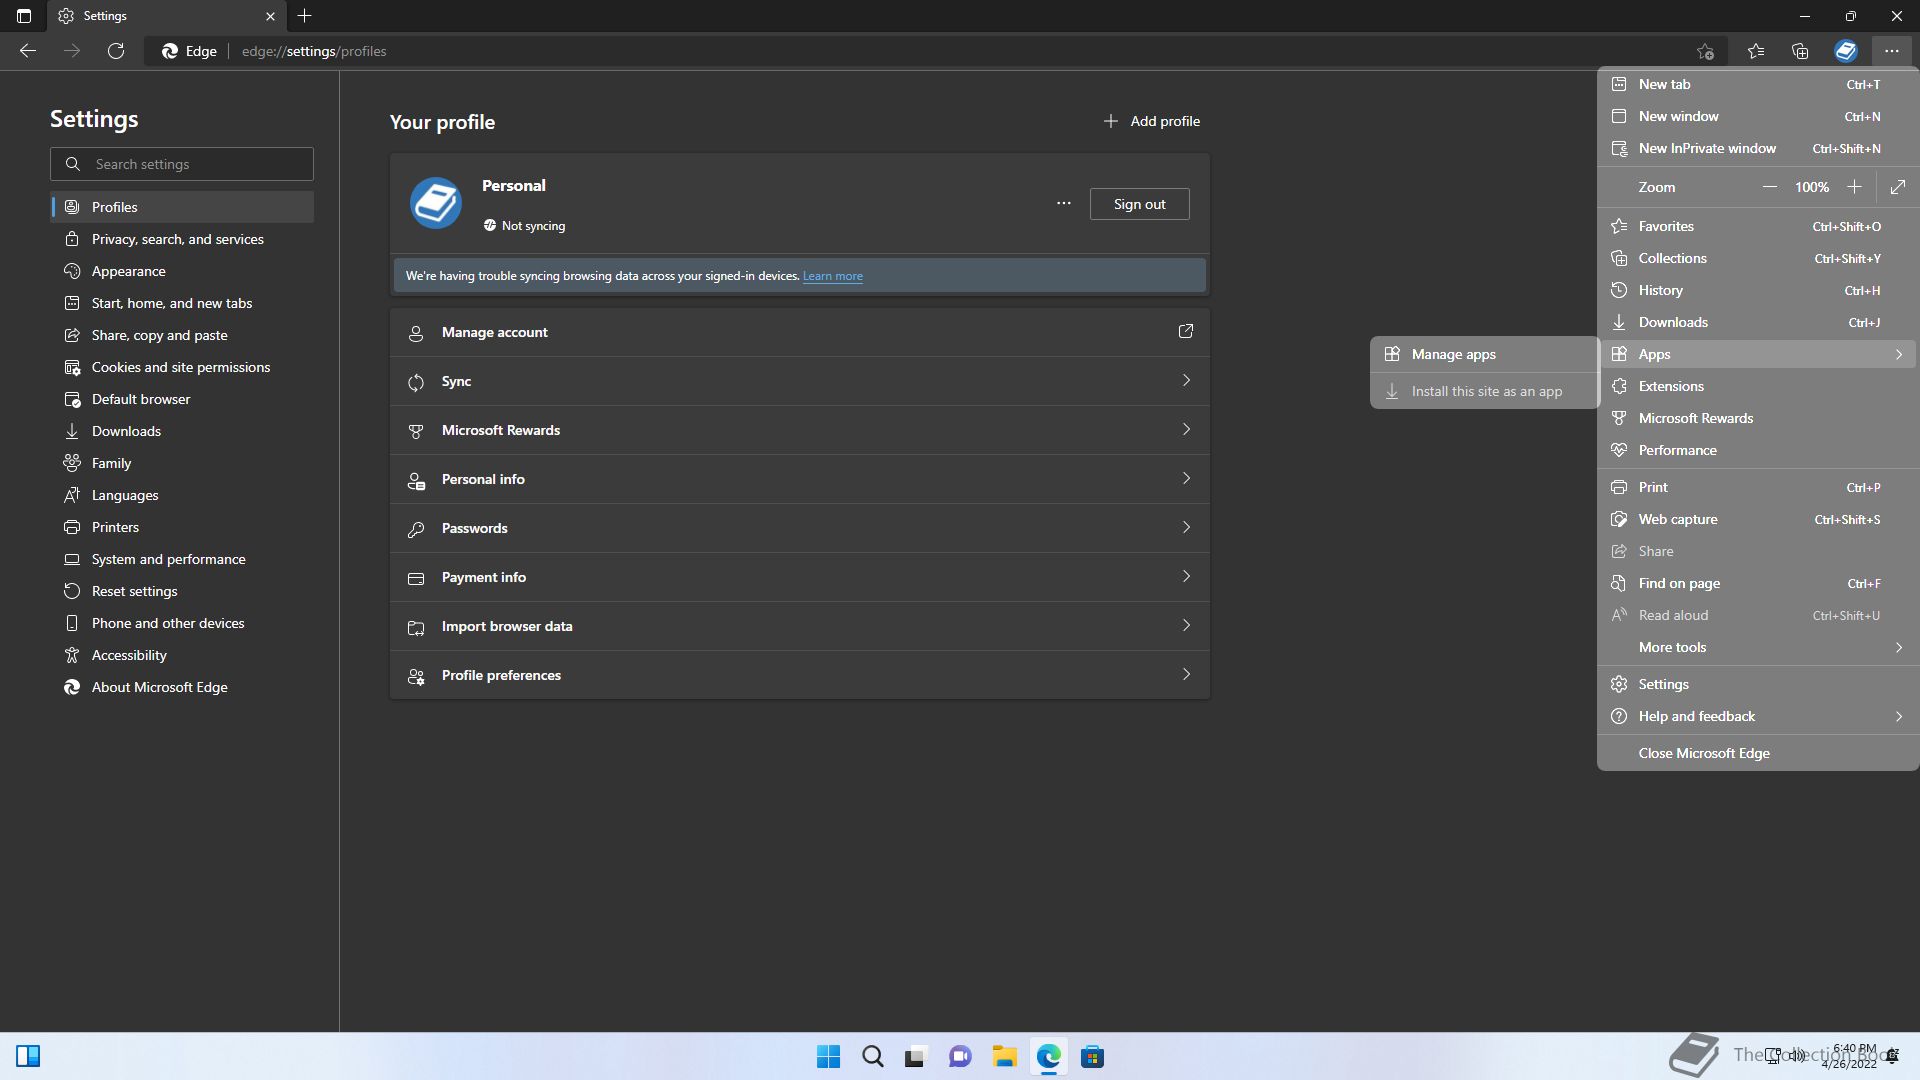This screenshot has height=1080, width=1920.
Task: Open Task View from taskbar
Action: pos(916,1057)
